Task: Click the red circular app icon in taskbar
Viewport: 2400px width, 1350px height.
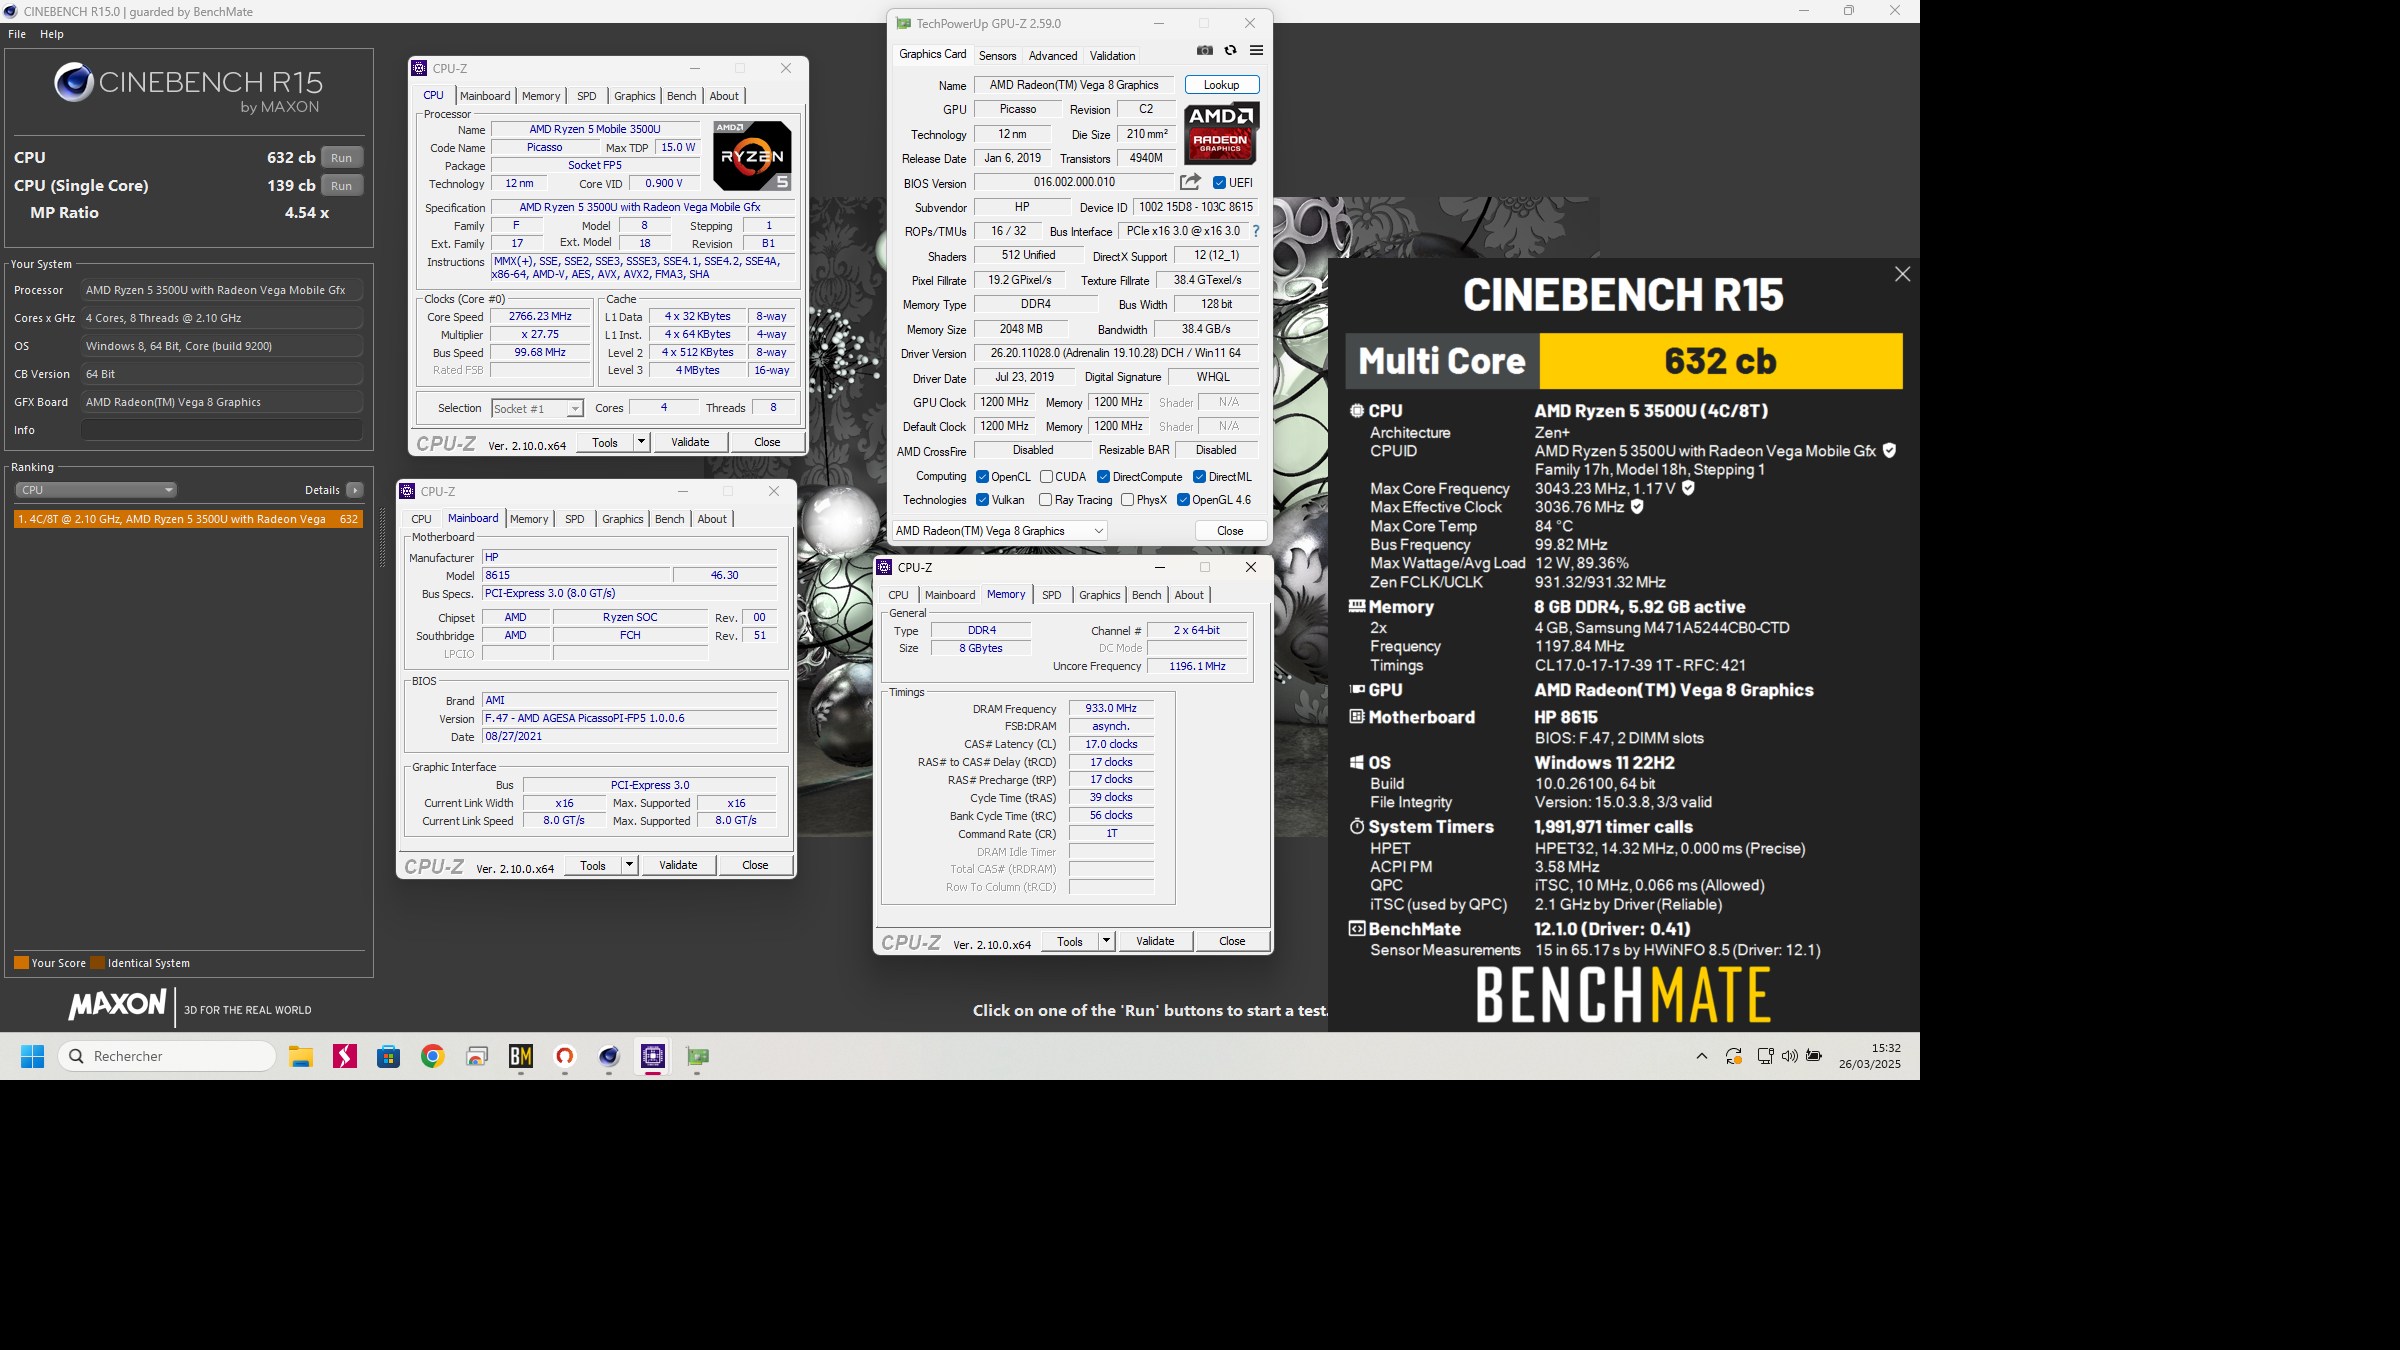Action: pos(565,1056)
